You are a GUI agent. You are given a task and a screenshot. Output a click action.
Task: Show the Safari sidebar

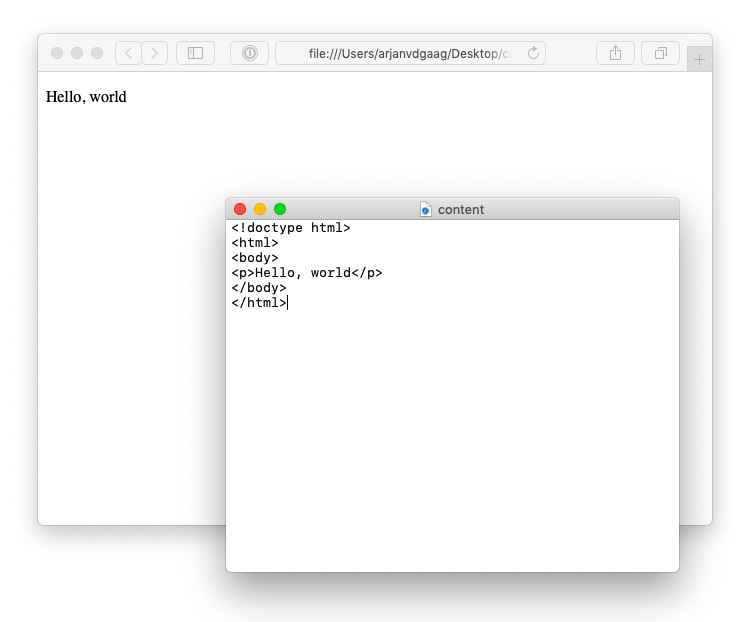click(x=195, y=53)
